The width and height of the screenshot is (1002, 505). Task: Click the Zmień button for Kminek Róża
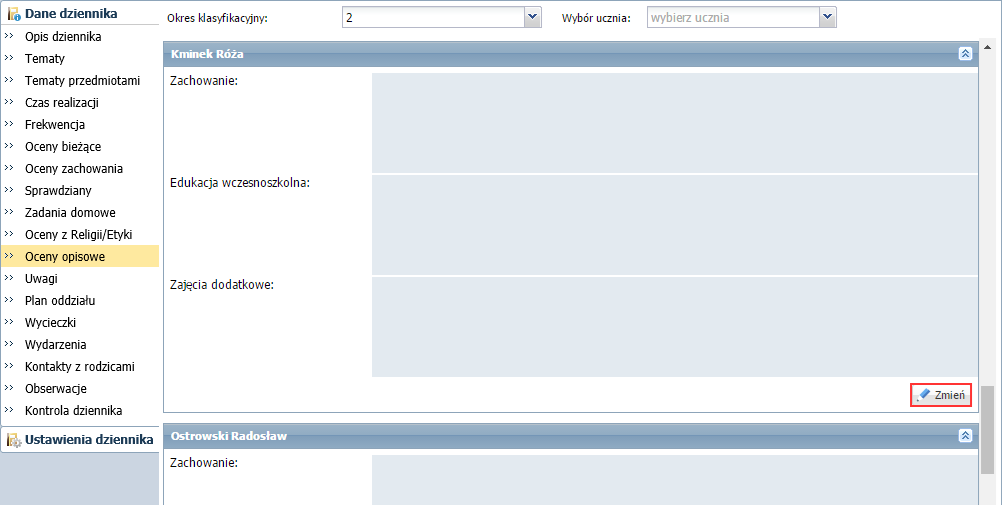click(x=941, y=395)
